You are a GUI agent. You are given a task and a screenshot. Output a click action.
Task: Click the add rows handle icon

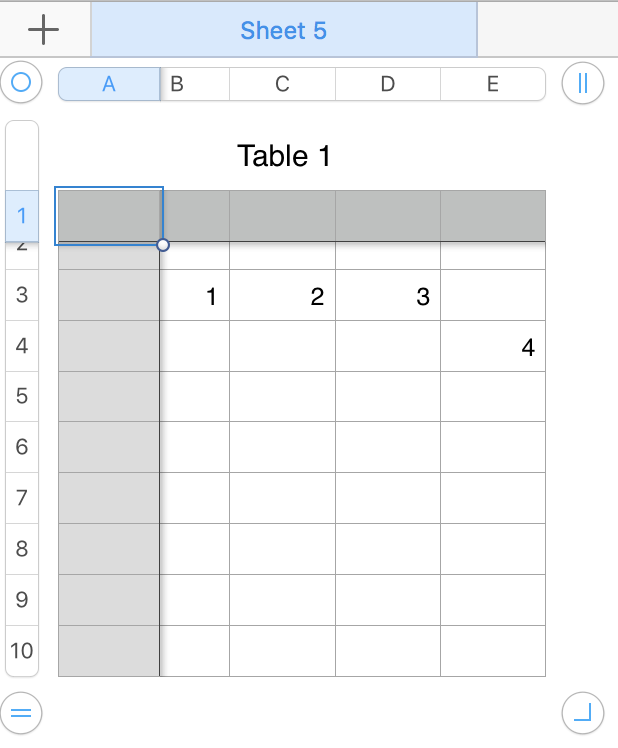(21, 713)
